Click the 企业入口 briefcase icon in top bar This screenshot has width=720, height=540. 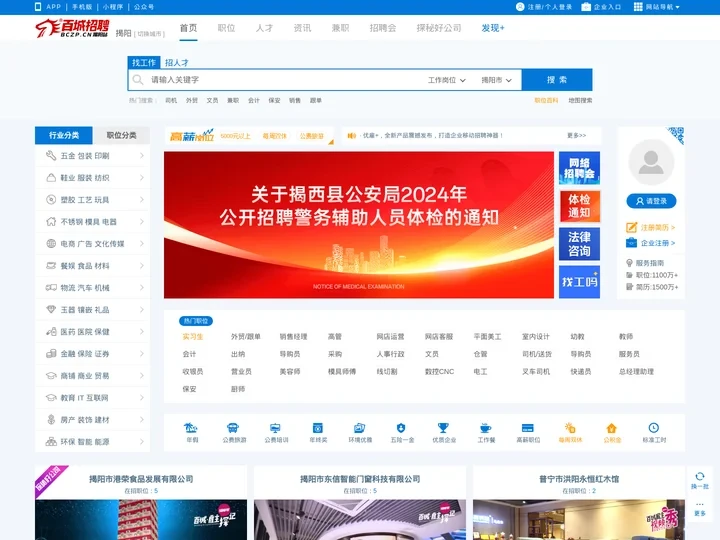[586, 6]
